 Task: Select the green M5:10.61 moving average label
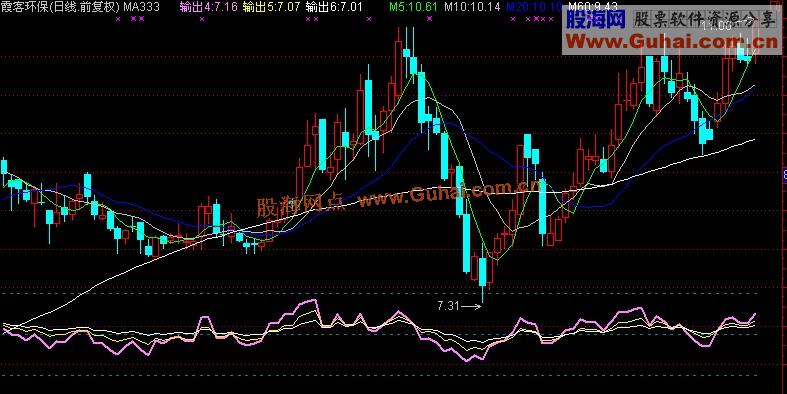pos(414,7)
